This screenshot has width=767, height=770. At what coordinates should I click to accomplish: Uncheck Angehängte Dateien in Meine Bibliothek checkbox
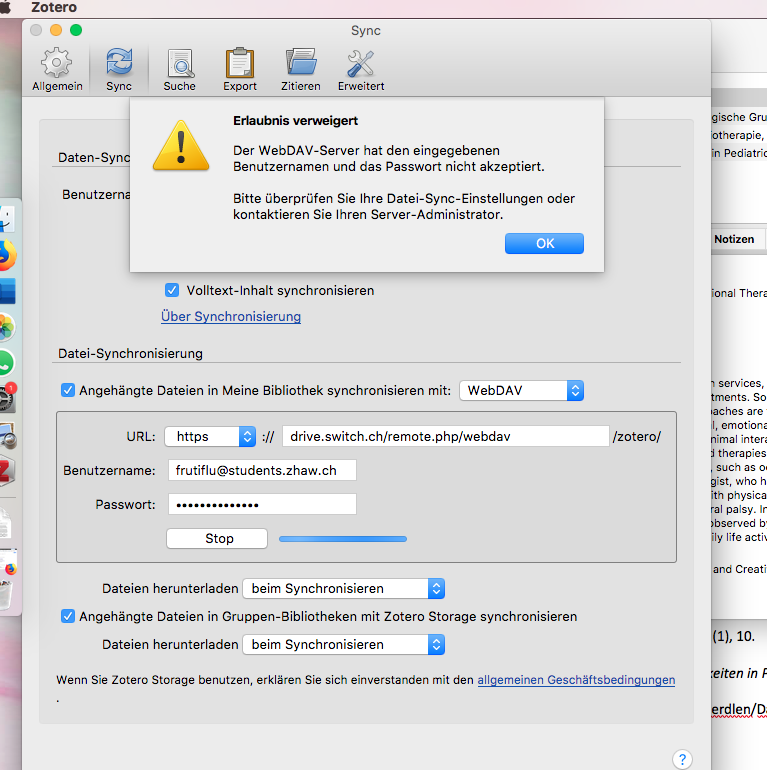[68, 390]
